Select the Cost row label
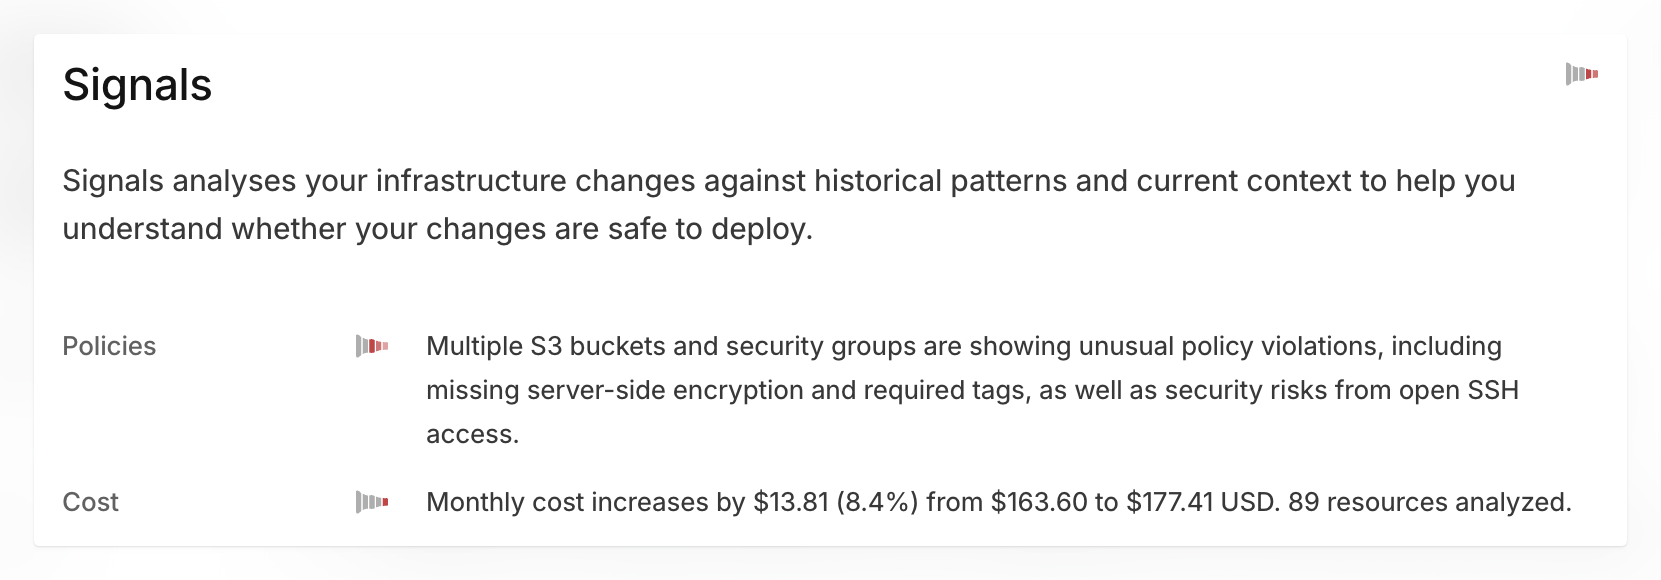This screenshot has width=1661, height=580. pyautogui.click(x=90, y=502)
